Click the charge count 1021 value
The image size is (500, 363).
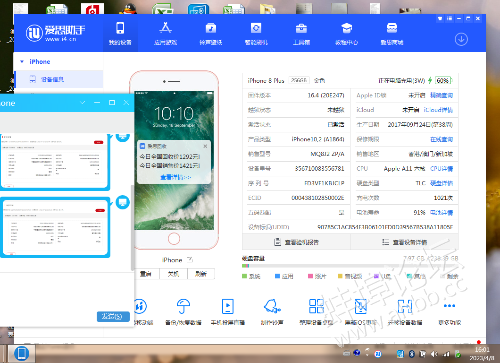tap(443, 198)
